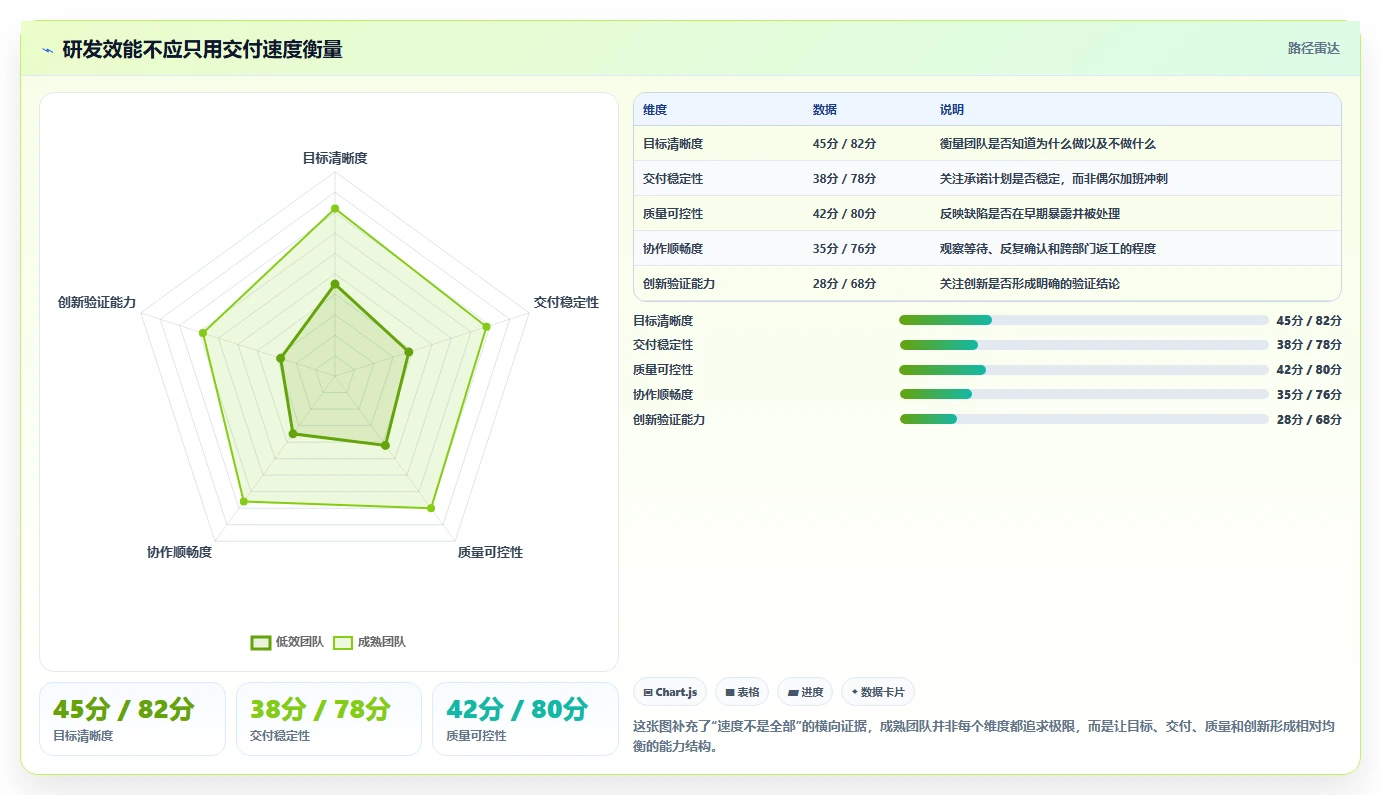Toggle the 成熟团队 legend item
The image size is (1381, 795).
pos(369,642)
